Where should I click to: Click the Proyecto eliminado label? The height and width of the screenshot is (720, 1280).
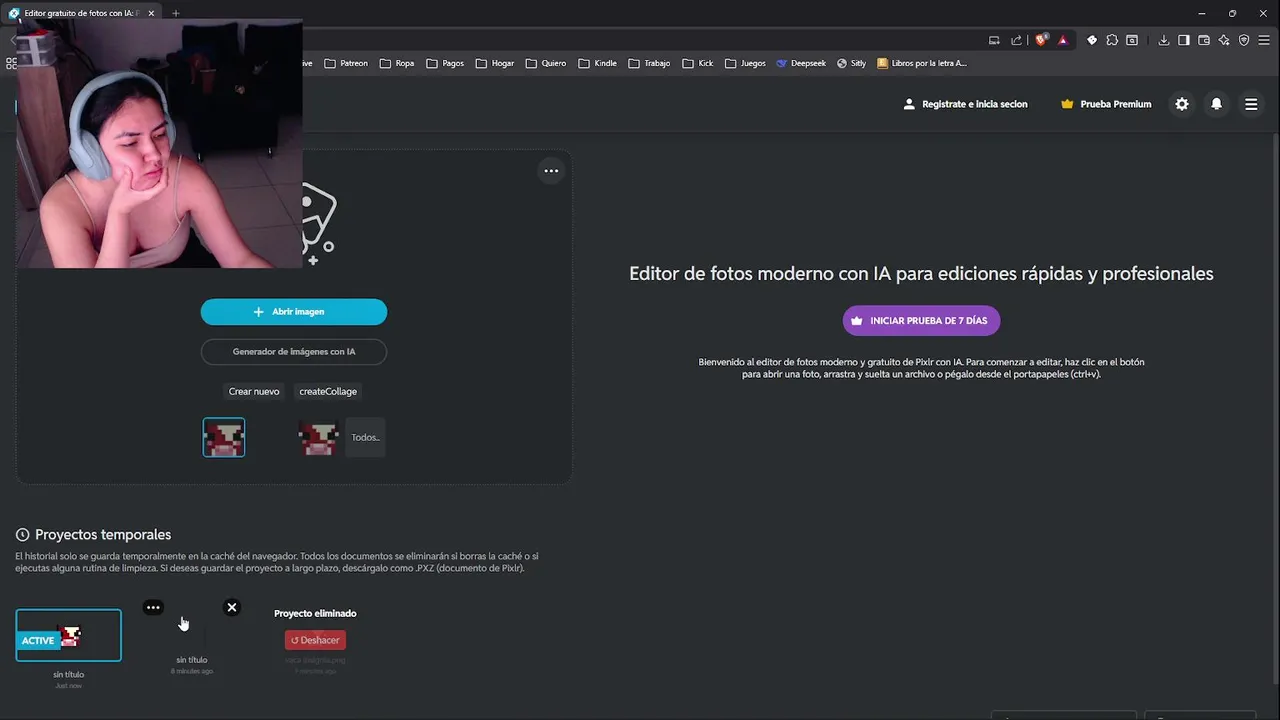point(315,613)
